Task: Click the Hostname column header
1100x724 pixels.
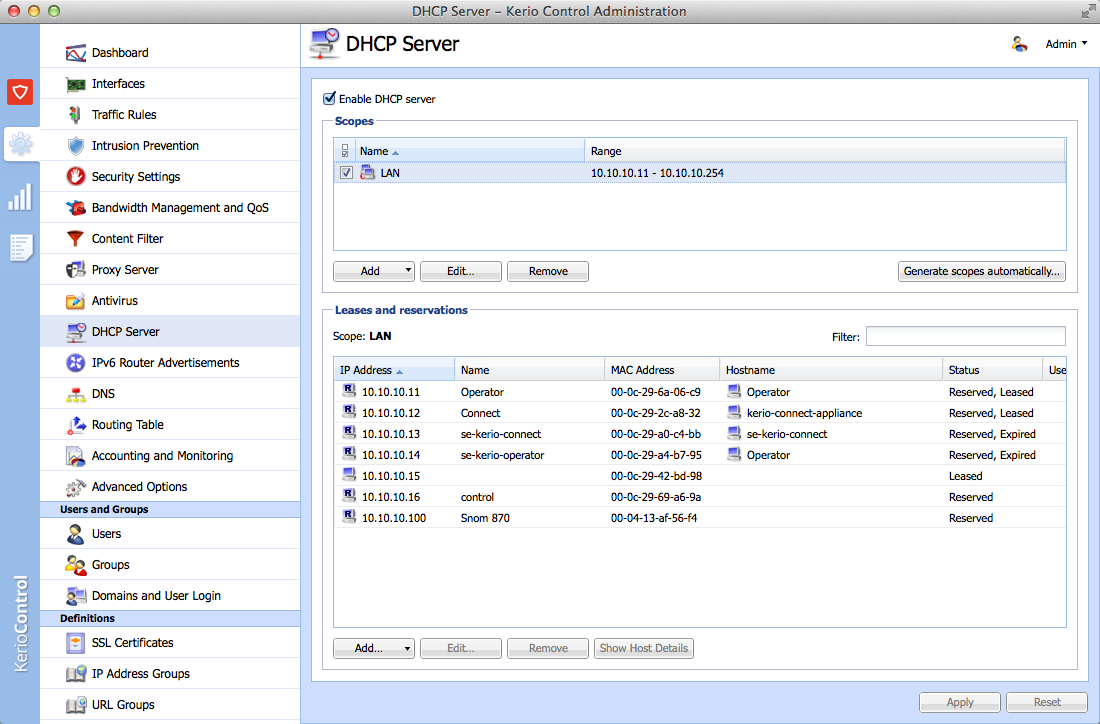Action: tap(831, 370)
